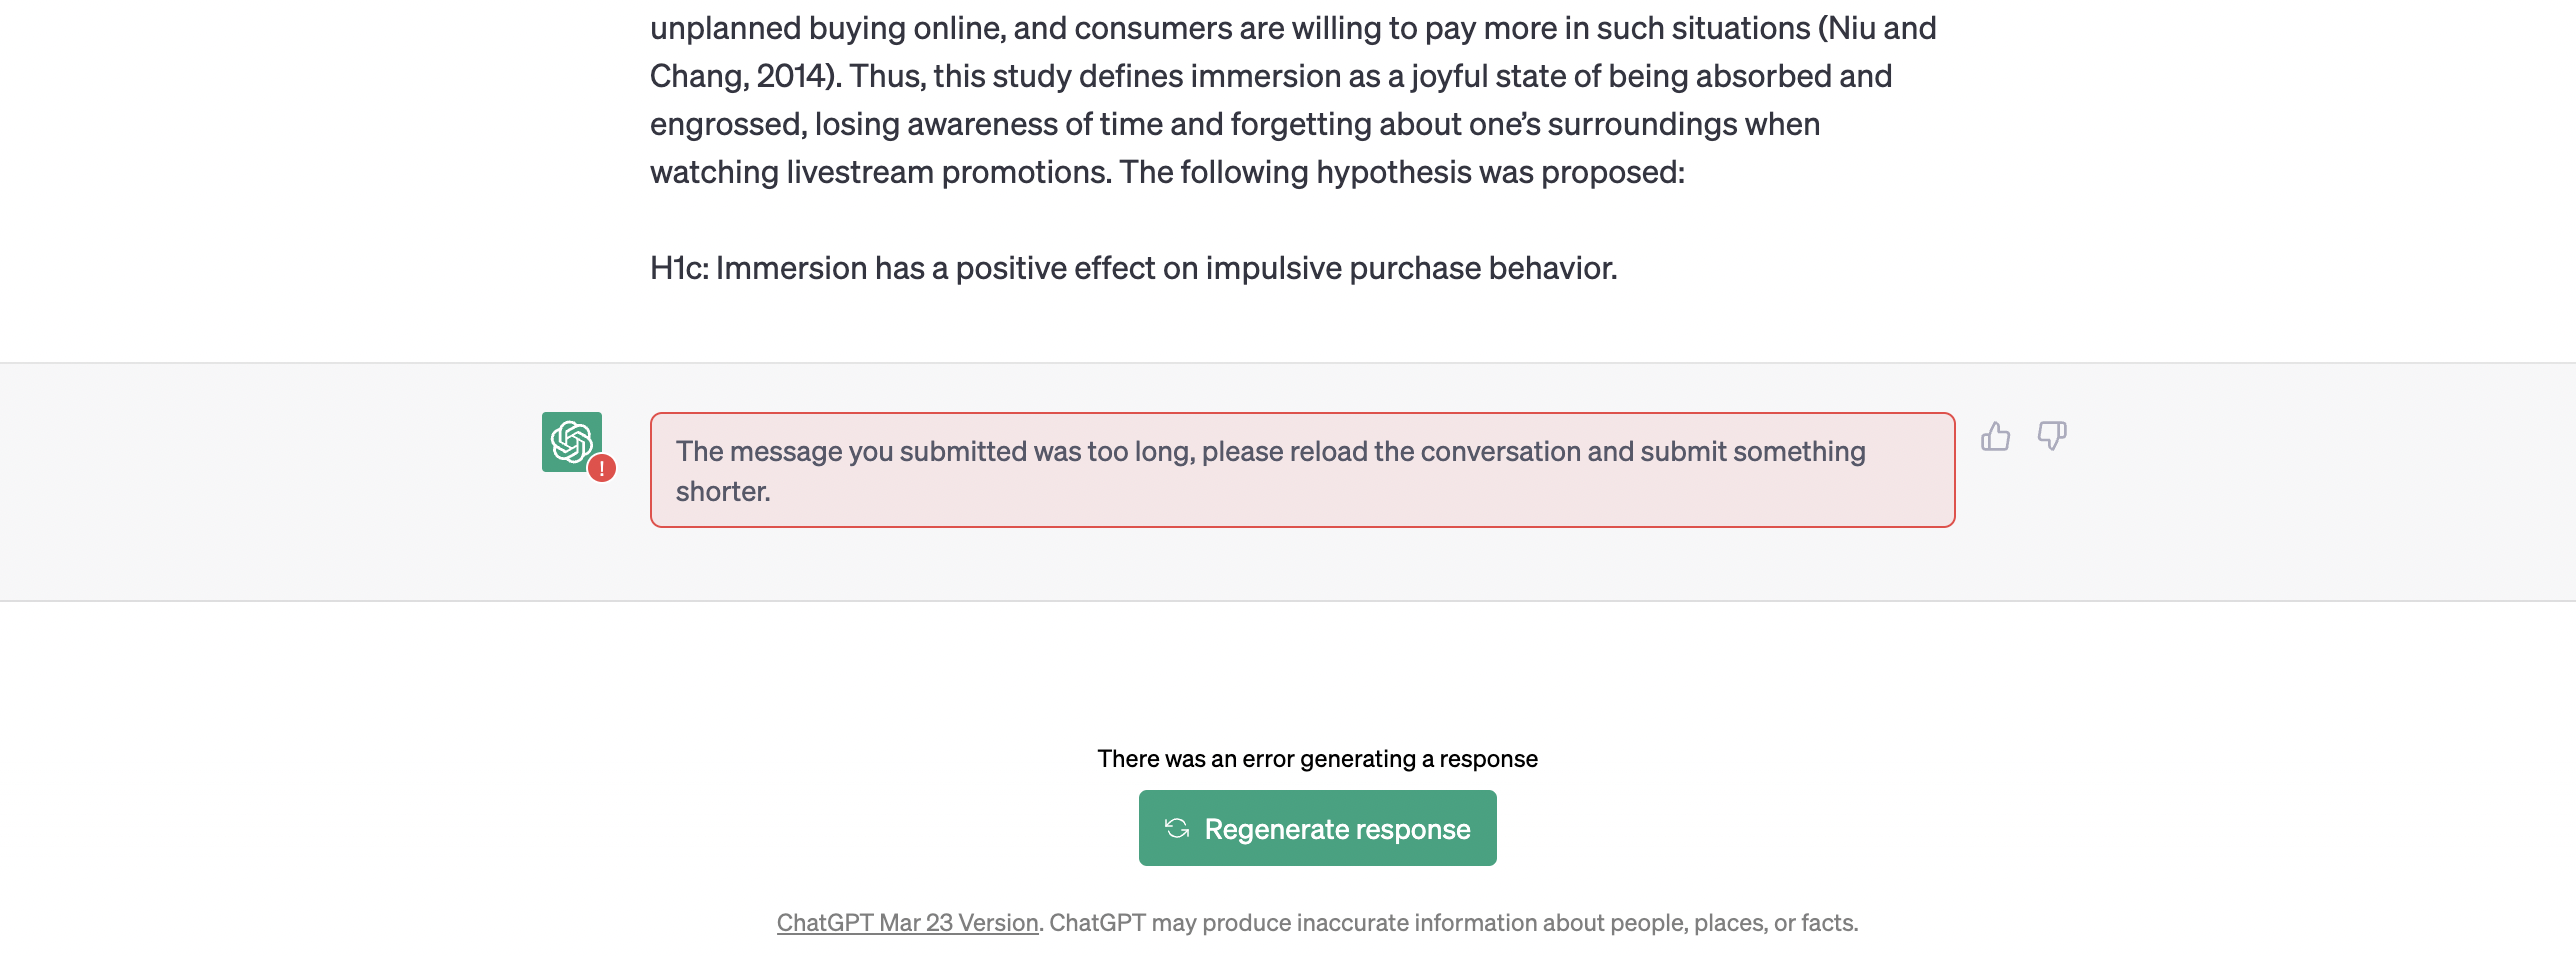Image resolution: width=2576 pixels, height=956 pixels.
Task: Give the error response a thumbs up
Action: [1995, 437]
